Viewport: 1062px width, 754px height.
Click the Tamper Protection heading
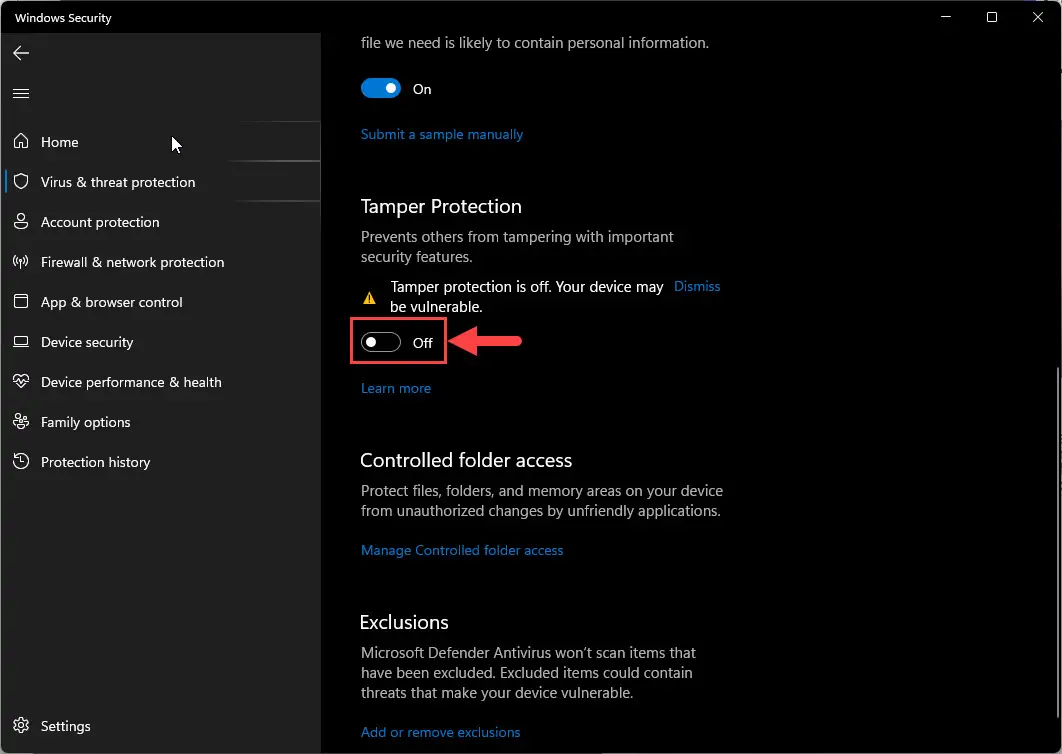(441, 206)
